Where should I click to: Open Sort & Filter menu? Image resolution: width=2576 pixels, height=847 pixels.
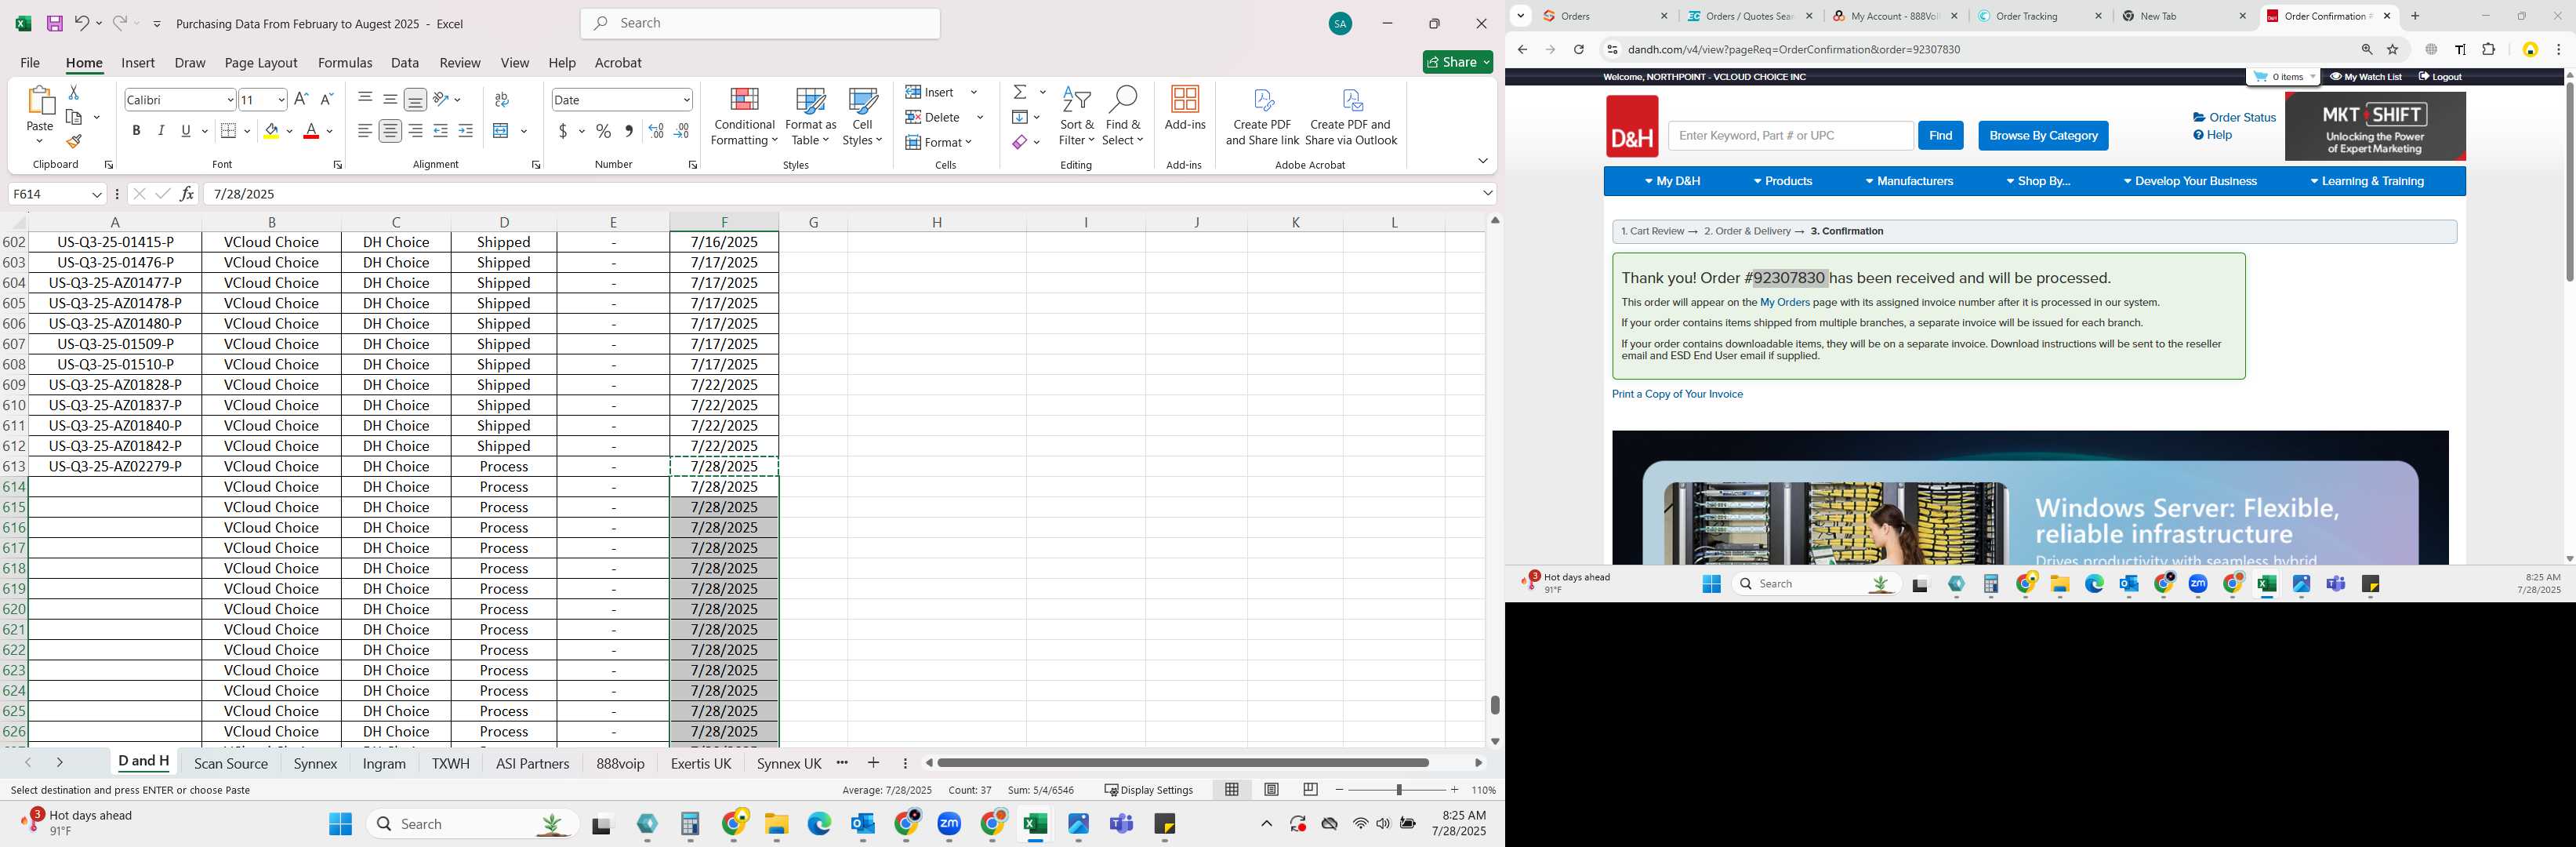pos(1077,117)
